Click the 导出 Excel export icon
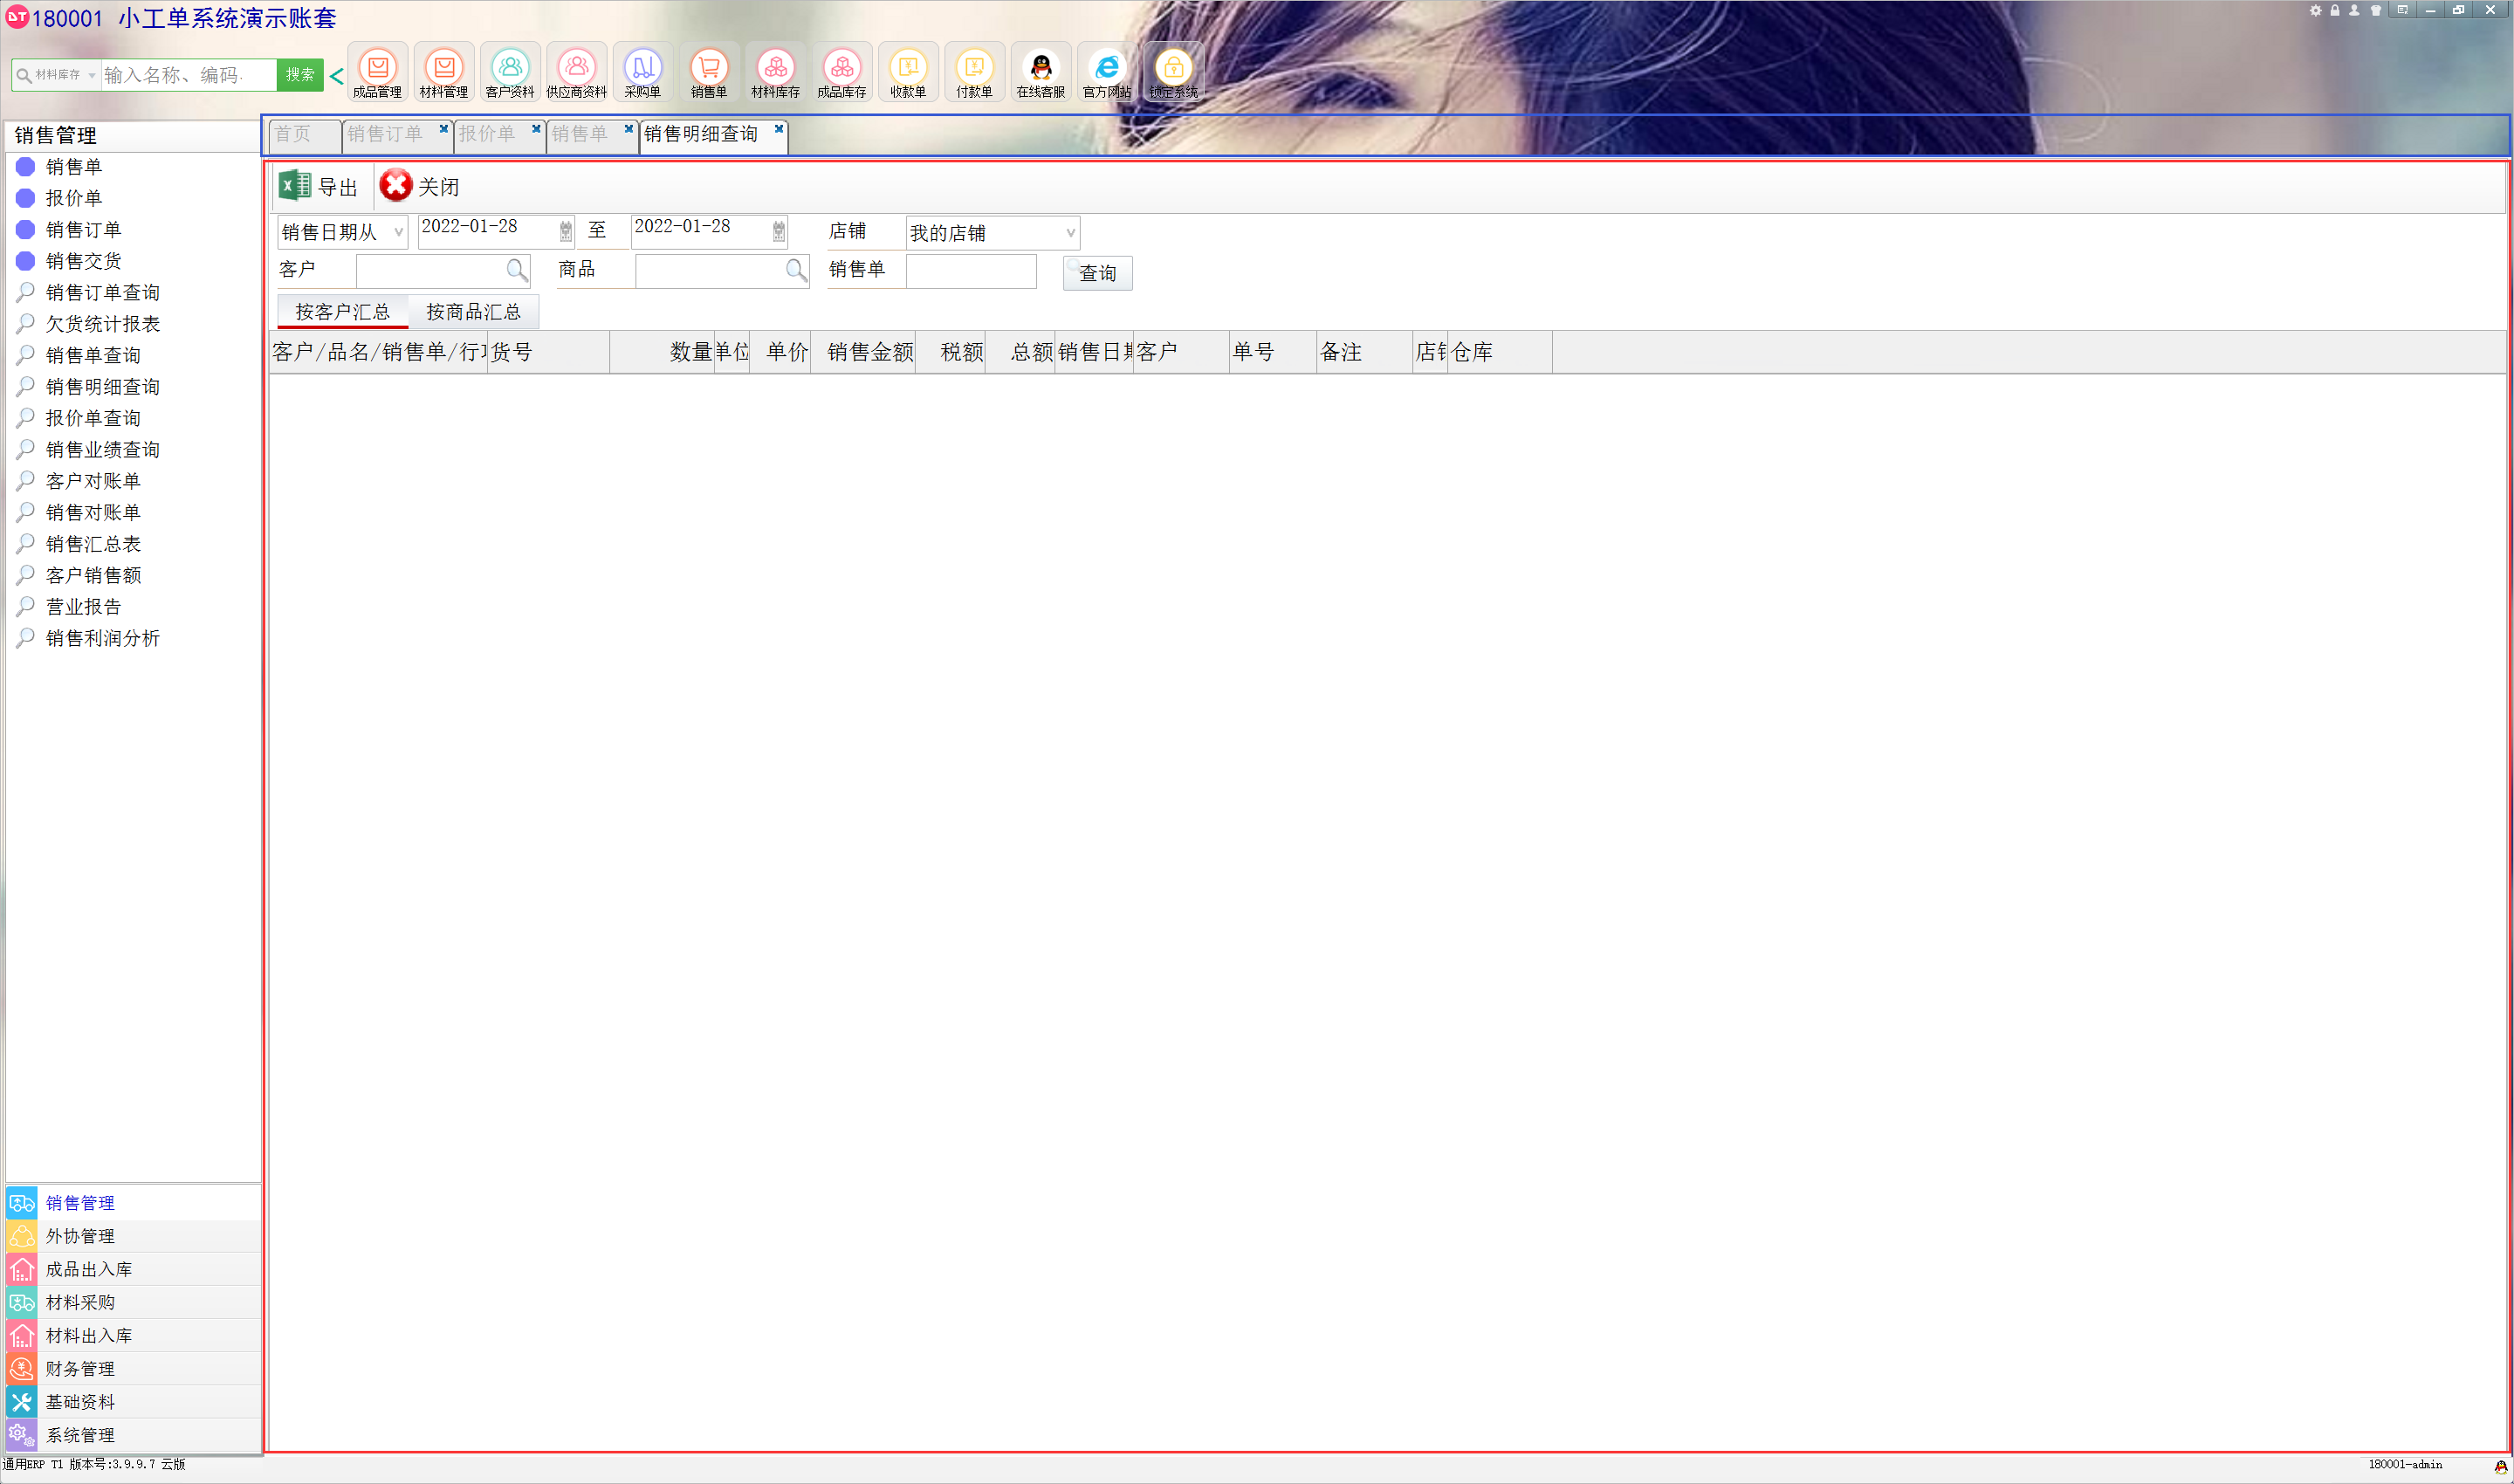The image size is (2514, 1484). pos(296,186)
